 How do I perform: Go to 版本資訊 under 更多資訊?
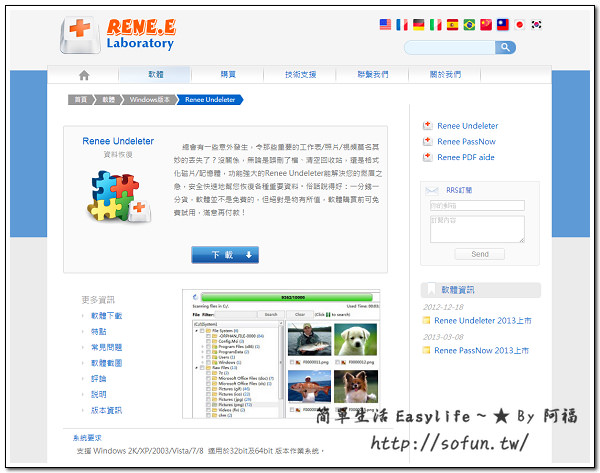[x=106, y=410]
